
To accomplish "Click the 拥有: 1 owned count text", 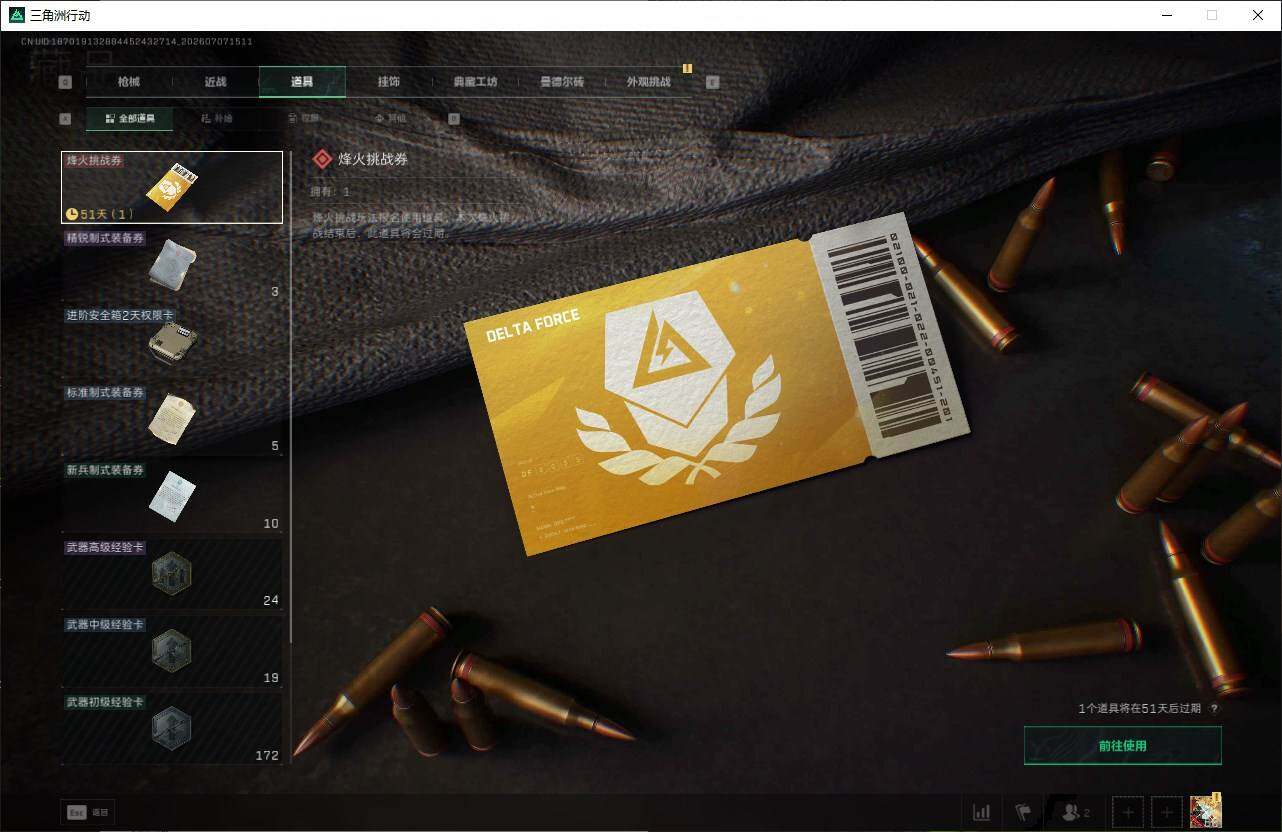I will pos(332,191).
